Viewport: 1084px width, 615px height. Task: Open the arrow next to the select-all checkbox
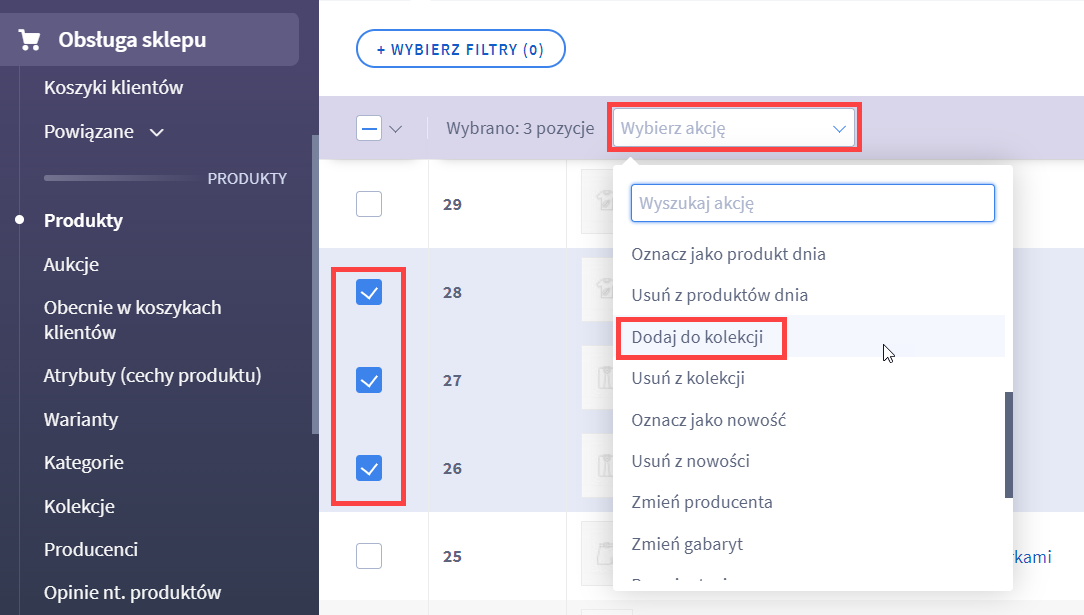tap(396, 128)
